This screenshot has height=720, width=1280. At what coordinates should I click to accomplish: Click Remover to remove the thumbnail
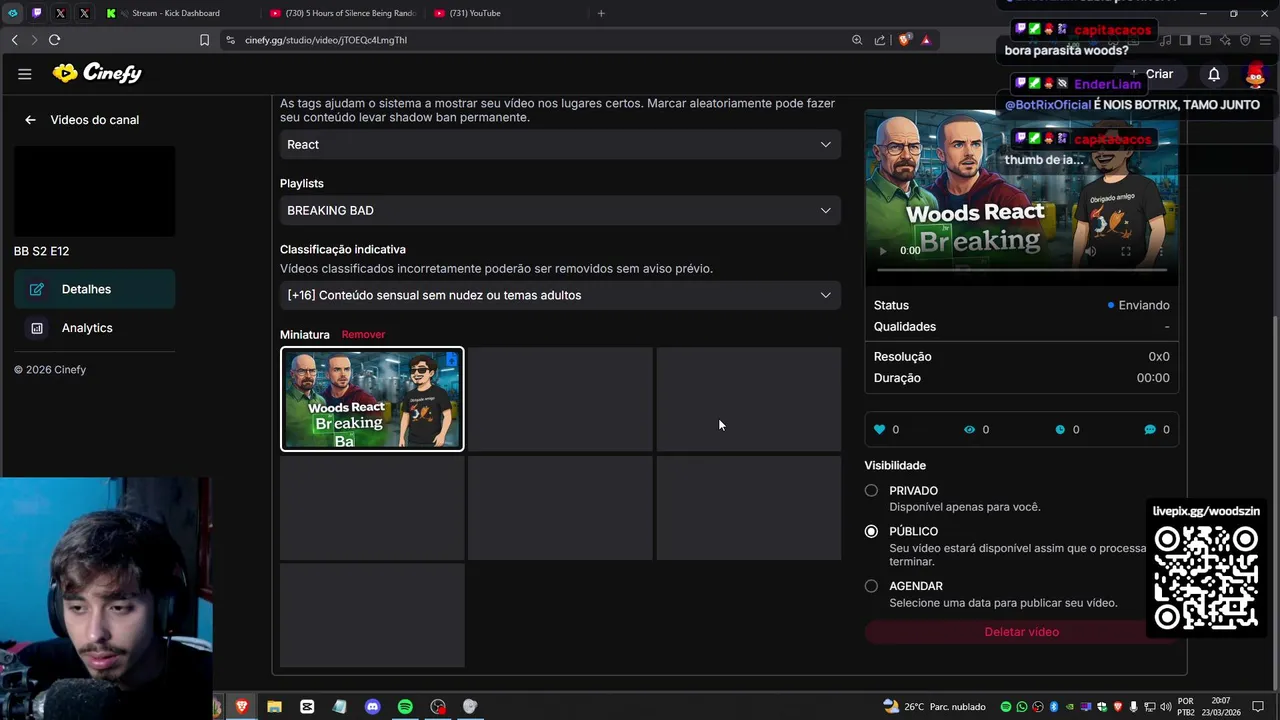[x=363, y=335]
